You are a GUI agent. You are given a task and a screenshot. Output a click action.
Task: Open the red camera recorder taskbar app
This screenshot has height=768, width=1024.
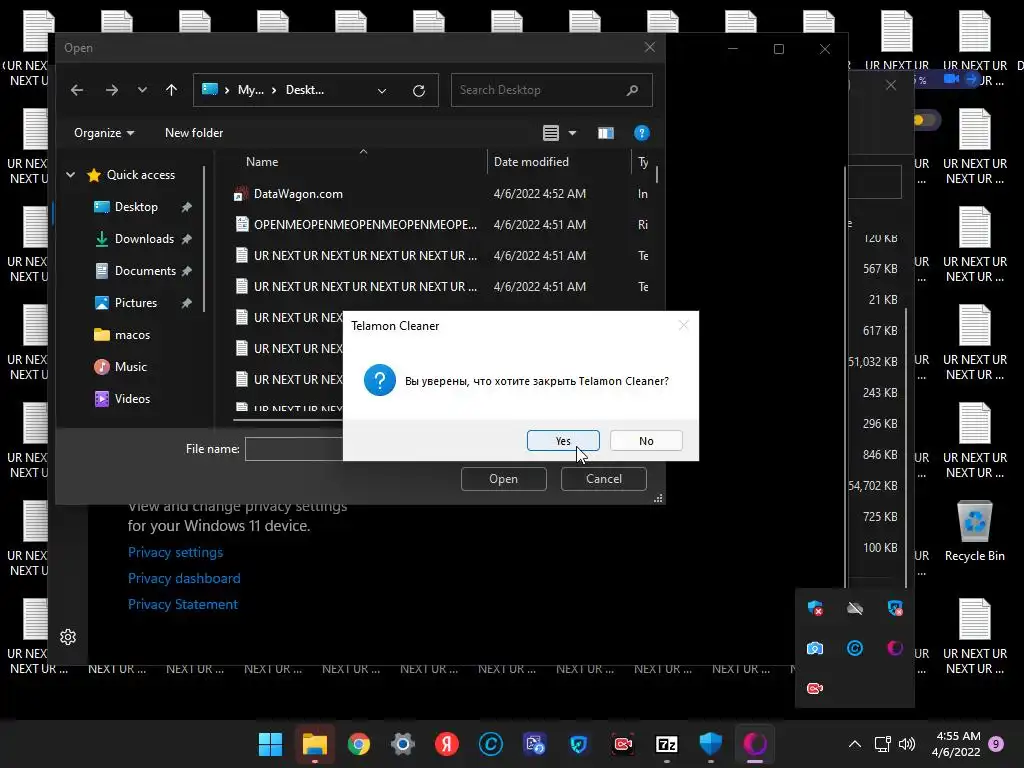(622, 744)
